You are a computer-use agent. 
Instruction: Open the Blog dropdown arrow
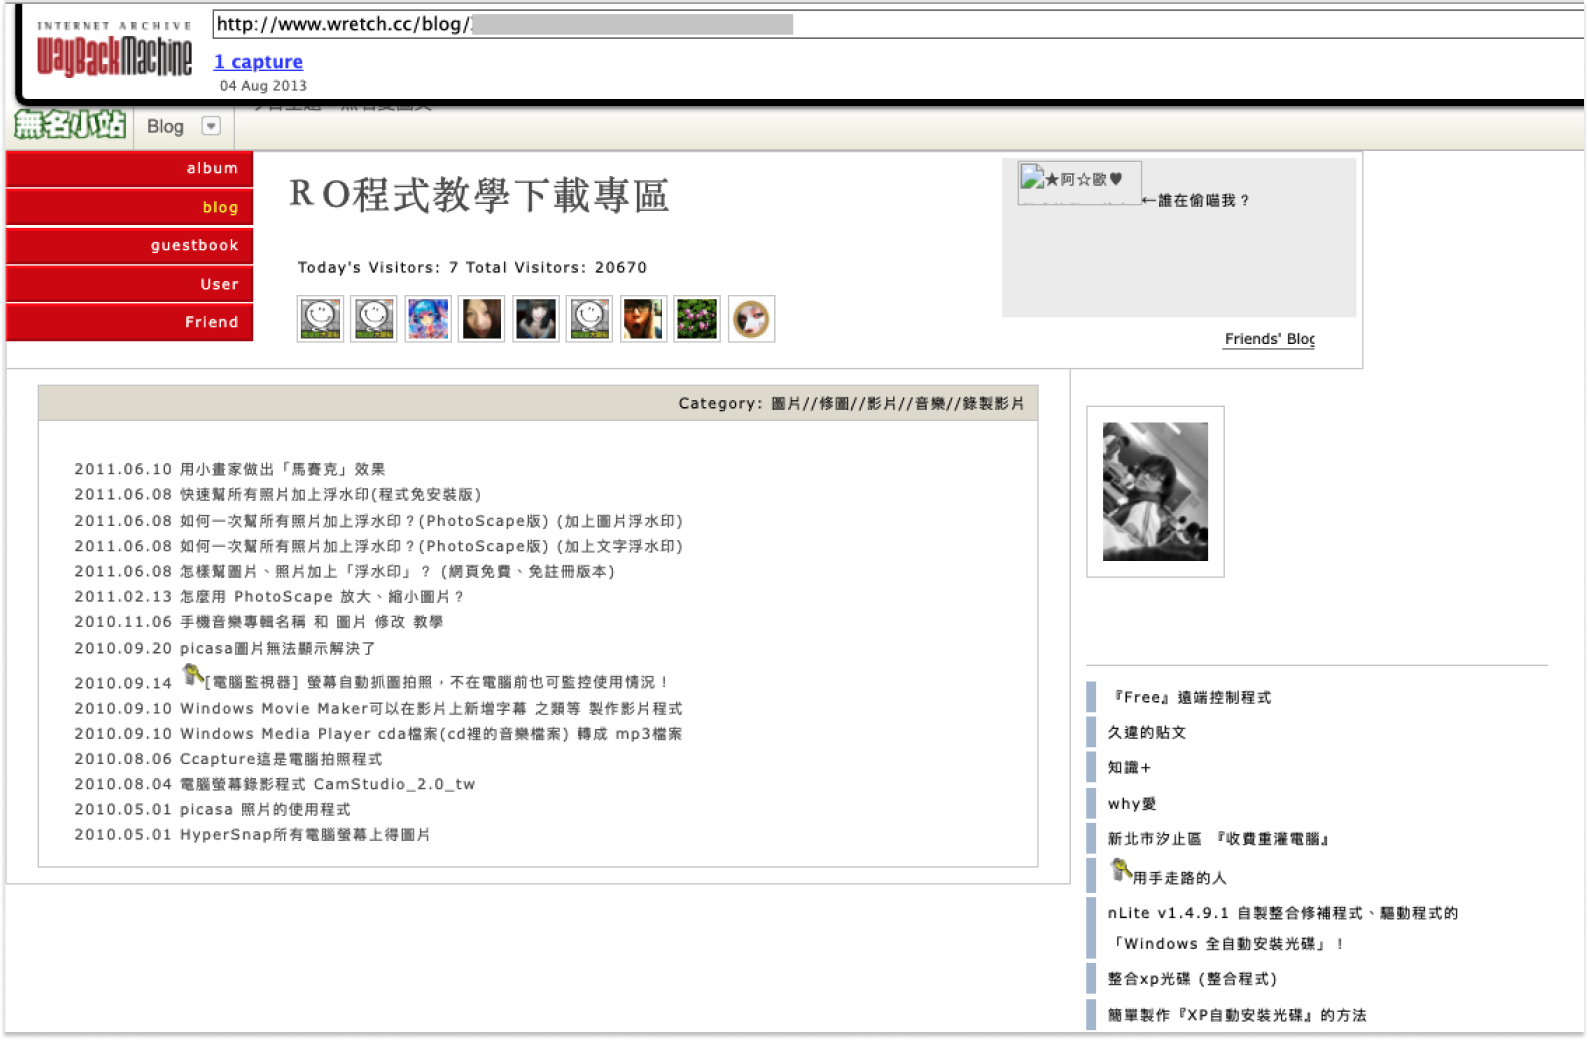(211, 126)
